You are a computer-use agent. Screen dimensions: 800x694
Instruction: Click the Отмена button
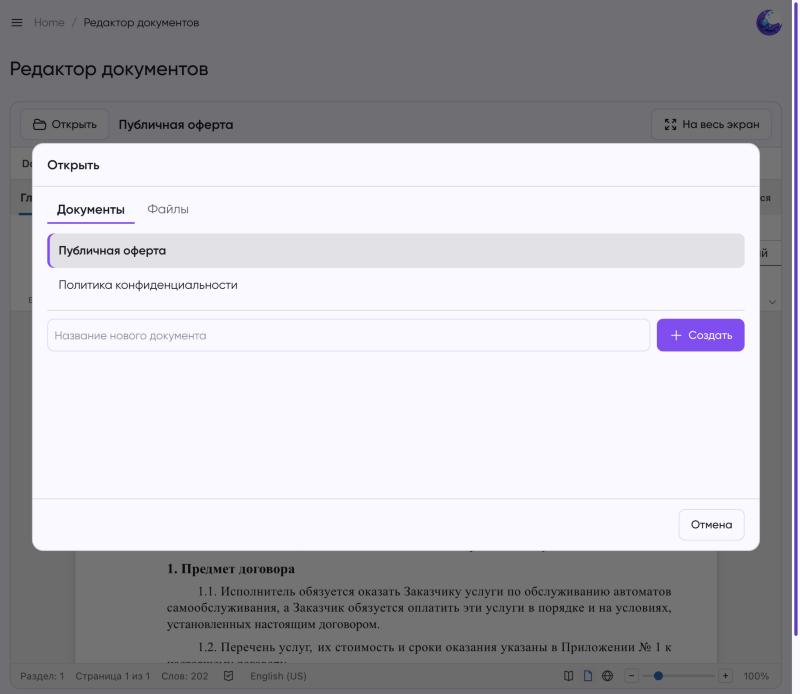pyautogui.click(x=711, y=525)
